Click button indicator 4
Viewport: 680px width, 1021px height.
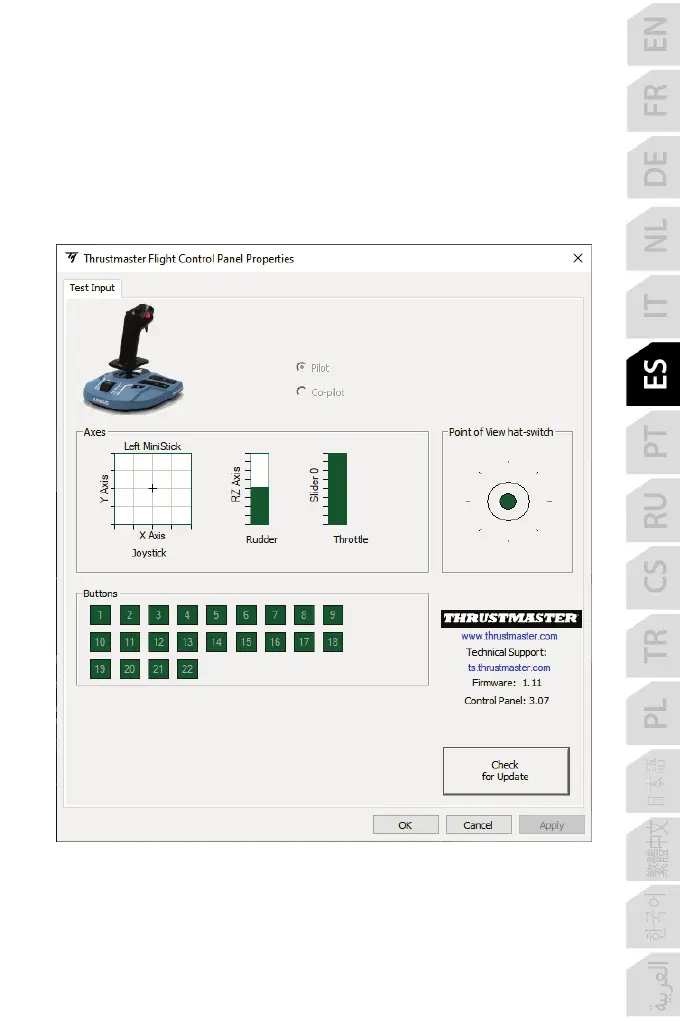(187, 615)
